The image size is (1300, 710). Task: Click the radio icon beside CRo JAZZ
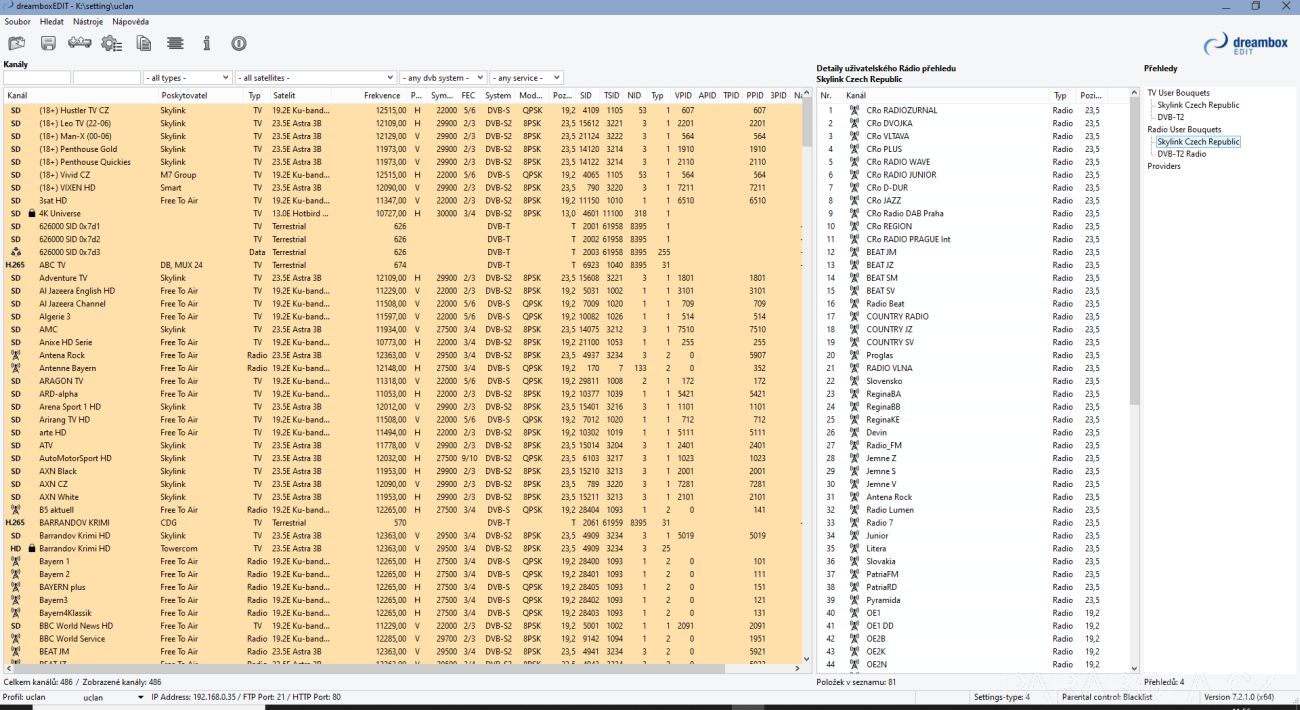[854, 200]
